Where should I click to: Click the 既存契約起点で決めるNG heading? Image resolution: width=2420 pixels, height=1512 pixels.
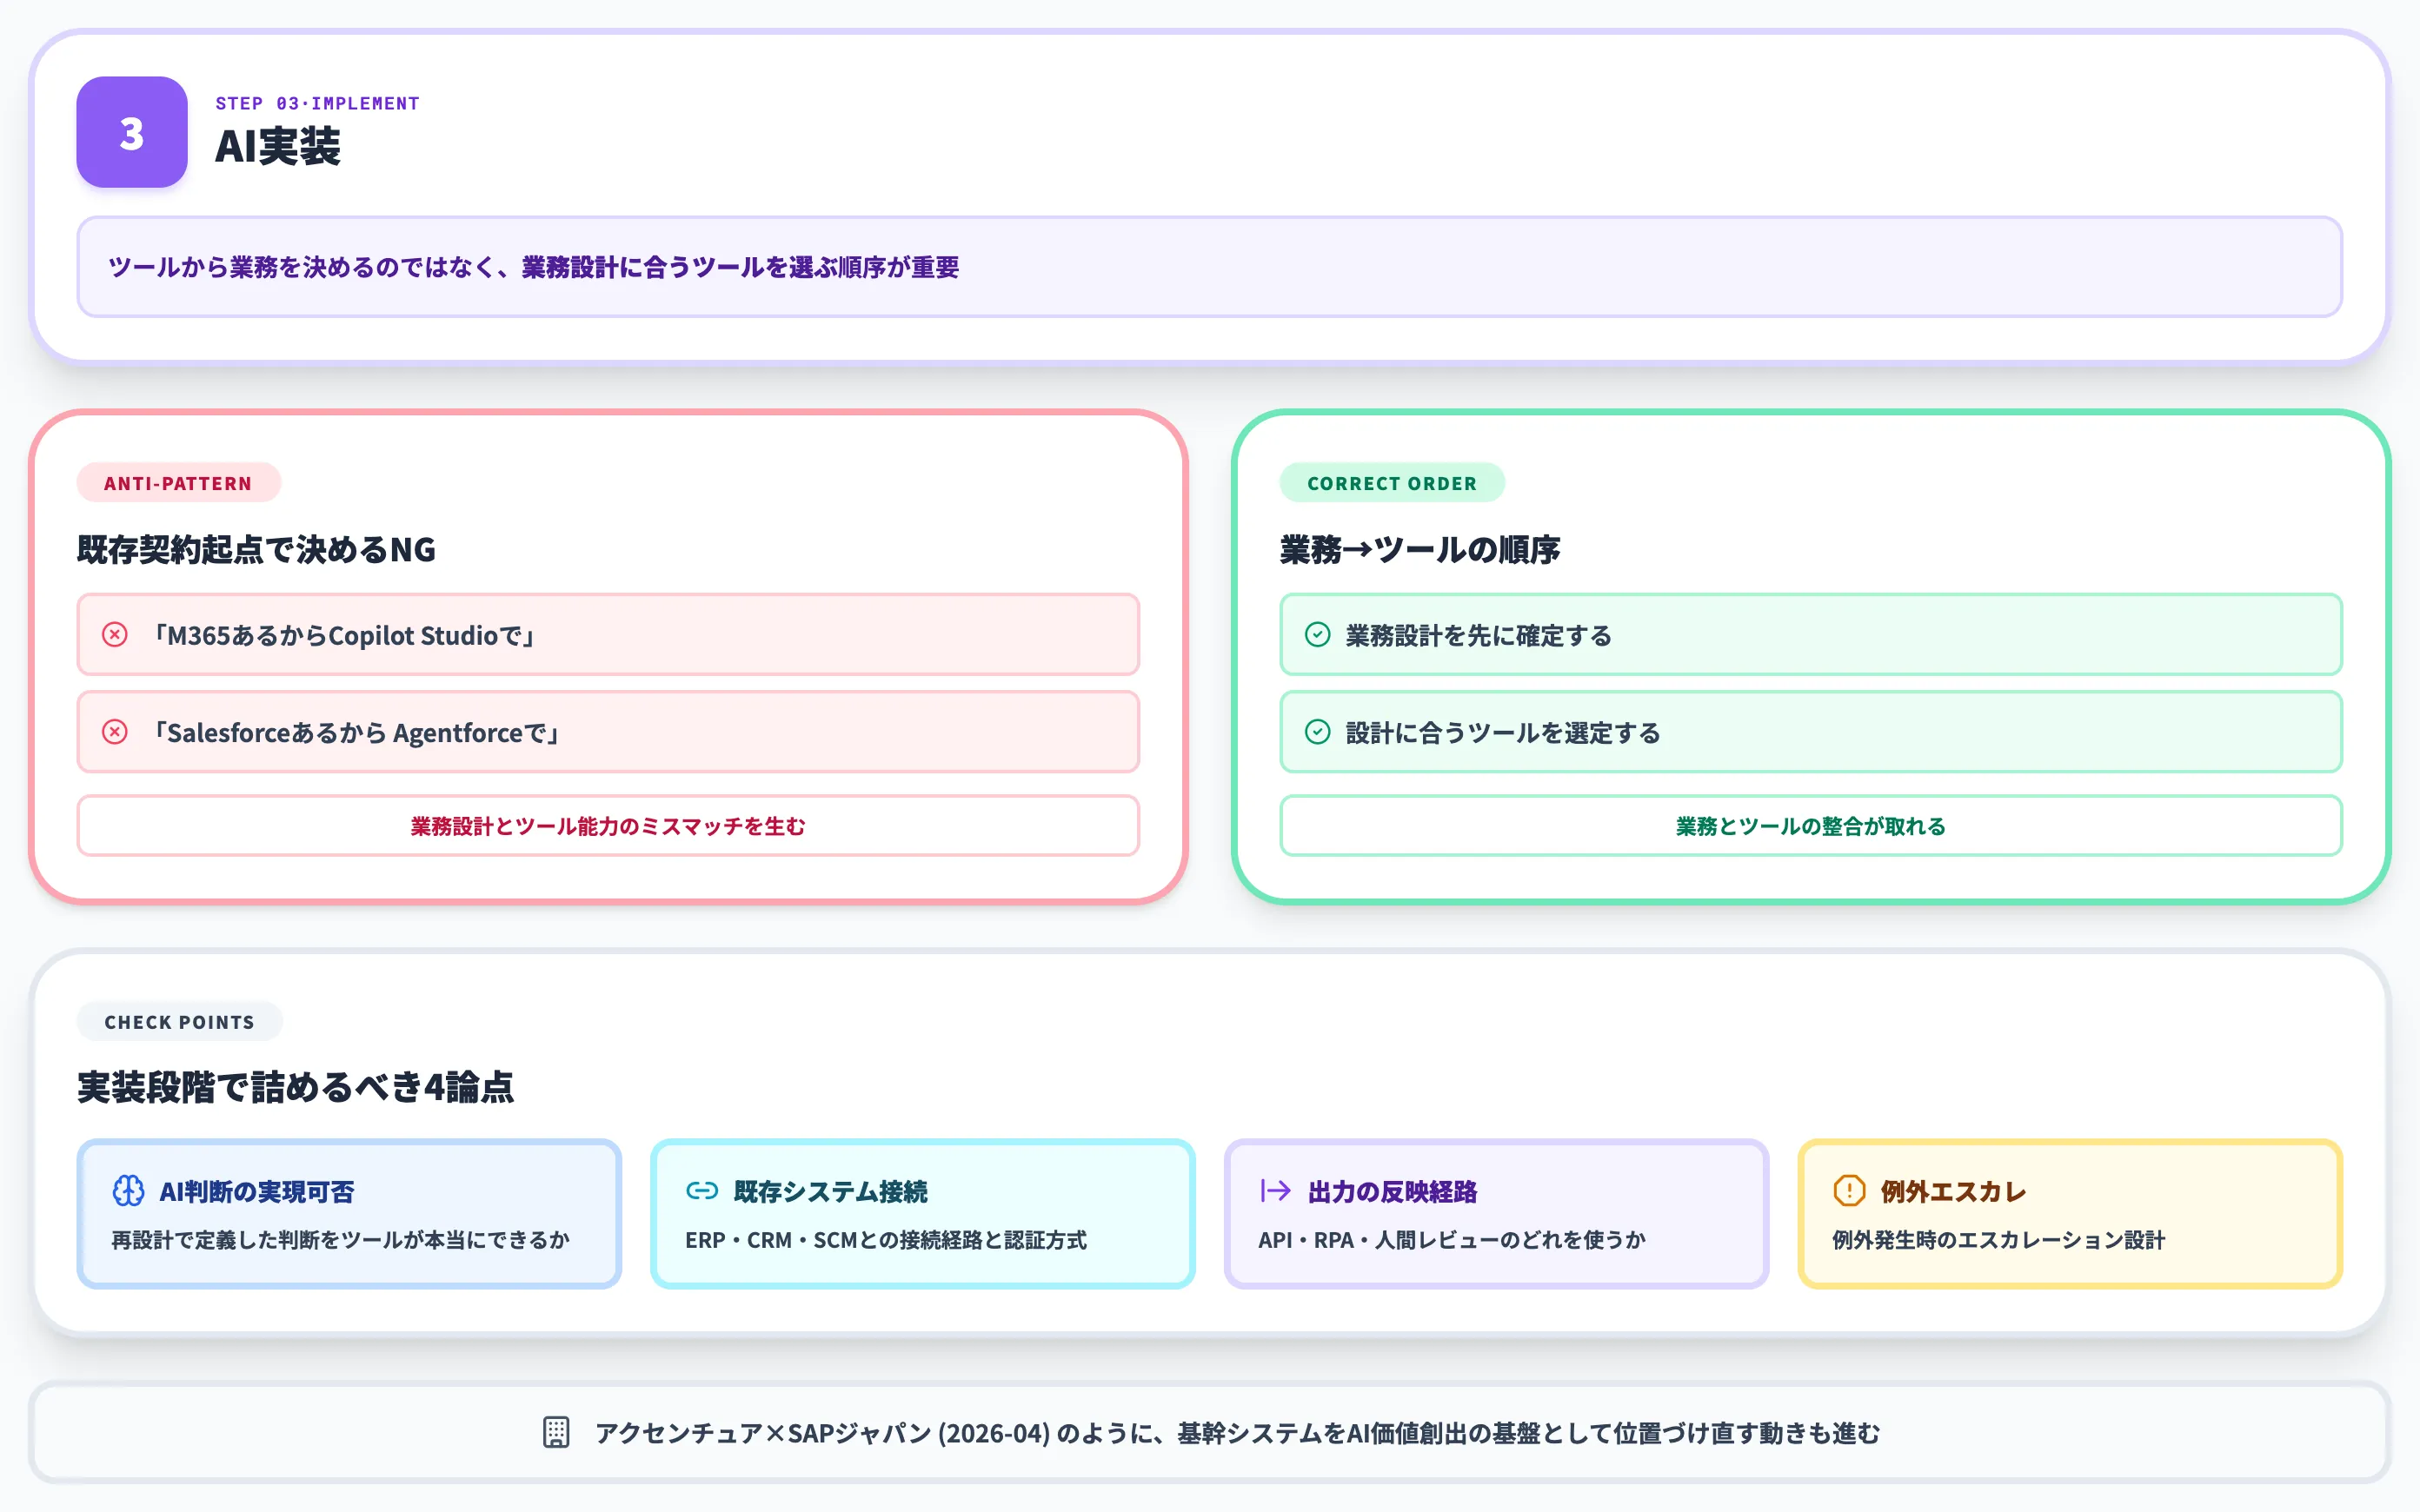256,549
